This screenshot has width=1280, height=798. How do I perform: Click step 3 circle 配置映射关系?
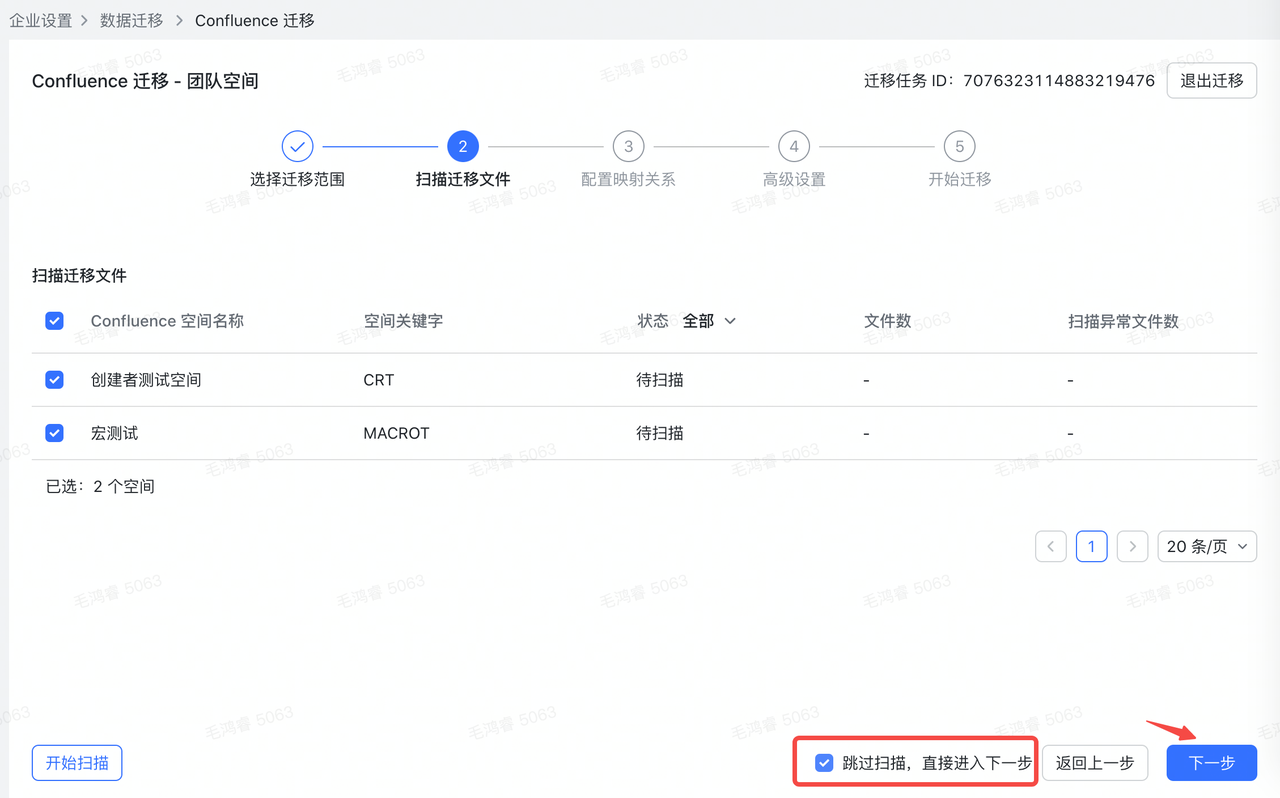[x=628, y=146]
